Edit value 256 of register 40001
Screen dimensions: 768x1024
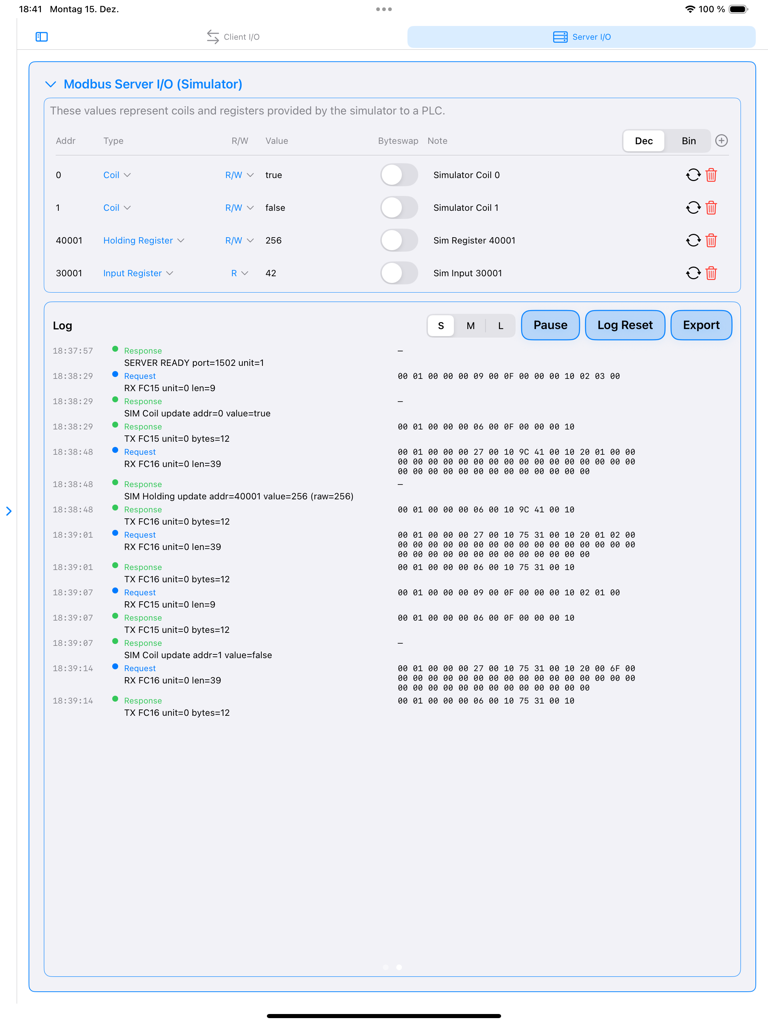pos(274,240)
